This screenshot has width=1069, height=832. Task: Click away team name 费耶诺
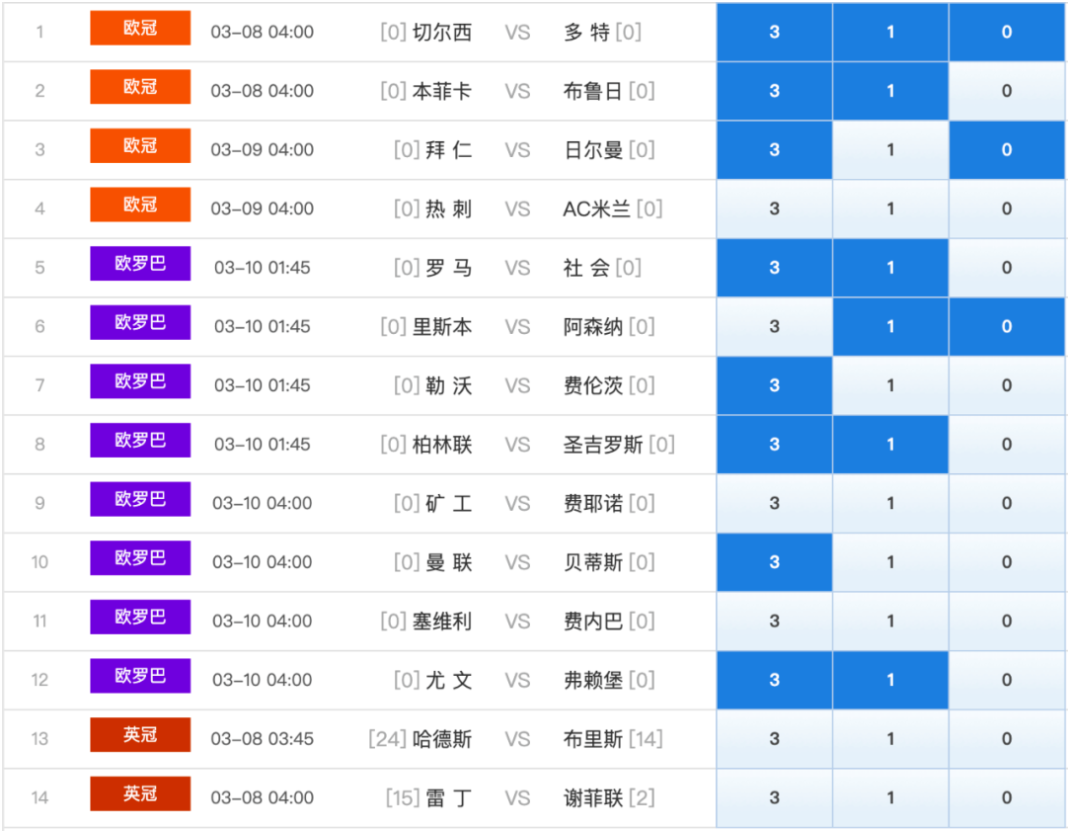point(593,503)
